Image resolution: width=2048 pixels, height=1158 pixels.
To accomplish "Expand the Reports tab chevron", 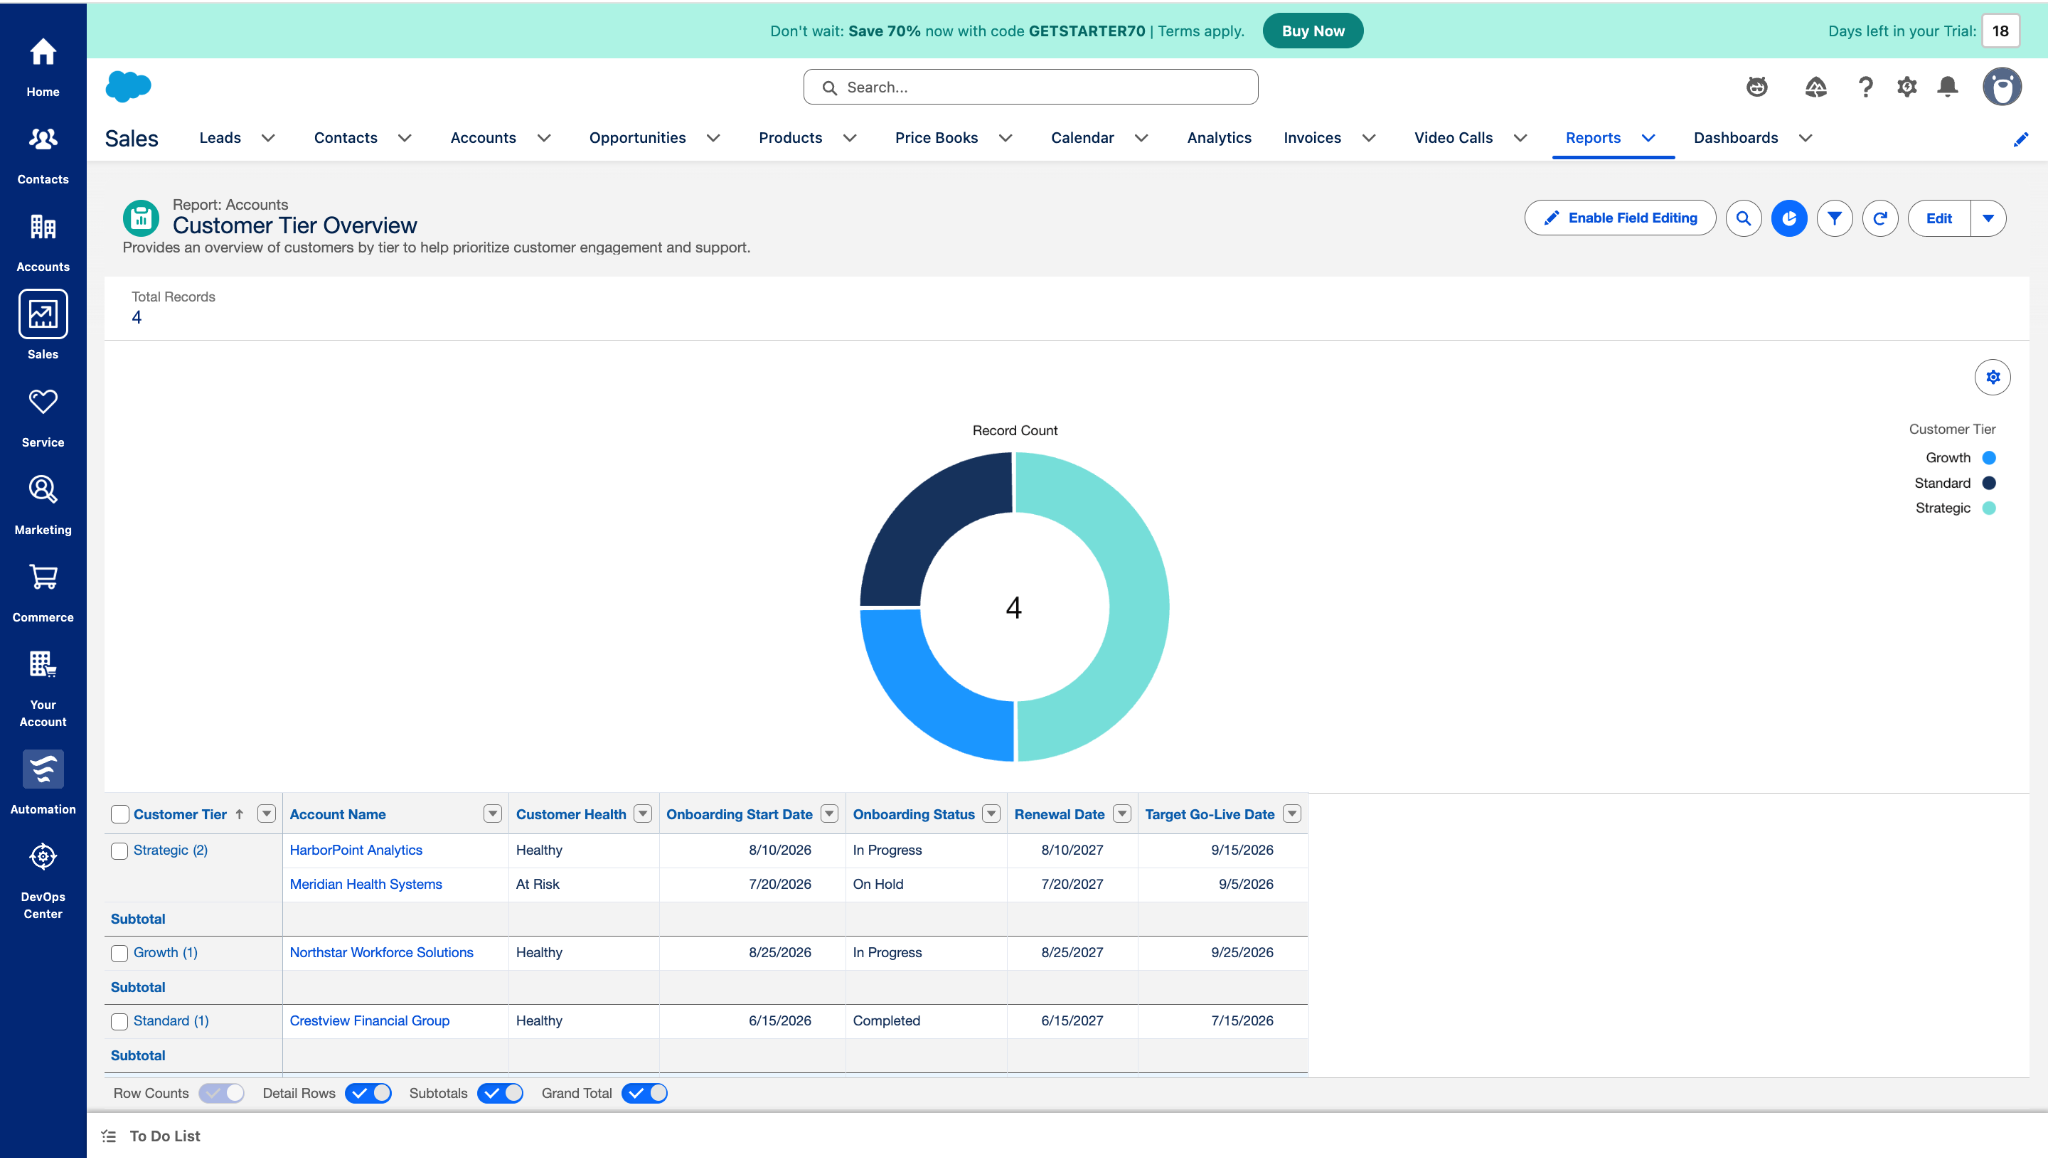I will [x=1648, y=138].
